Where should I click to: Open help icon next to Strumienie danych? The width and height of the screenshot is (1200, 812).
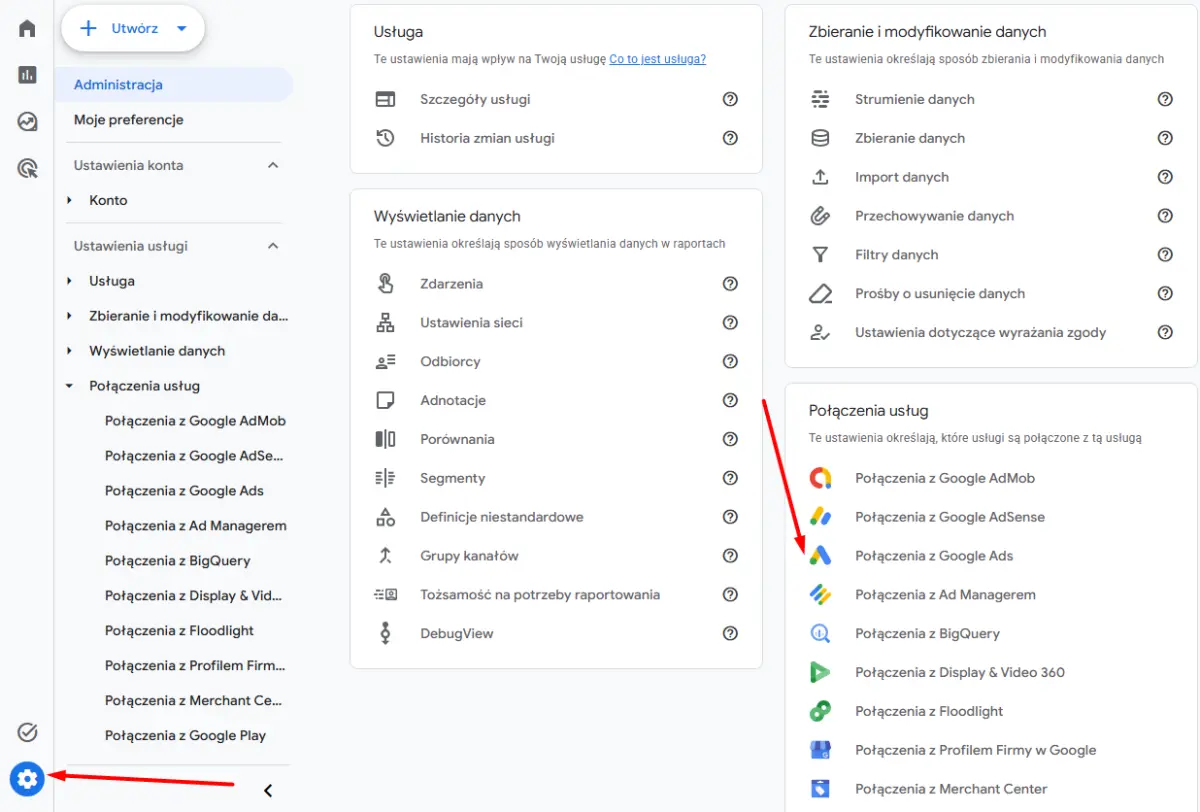pyautogui.click(x=1165, y=99)
